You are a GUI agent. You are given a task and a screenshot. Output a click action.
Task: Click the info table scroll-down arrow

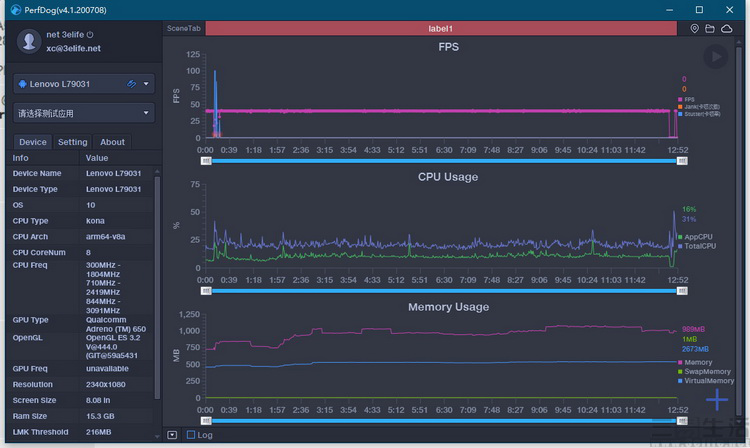[x=157, y=437]
